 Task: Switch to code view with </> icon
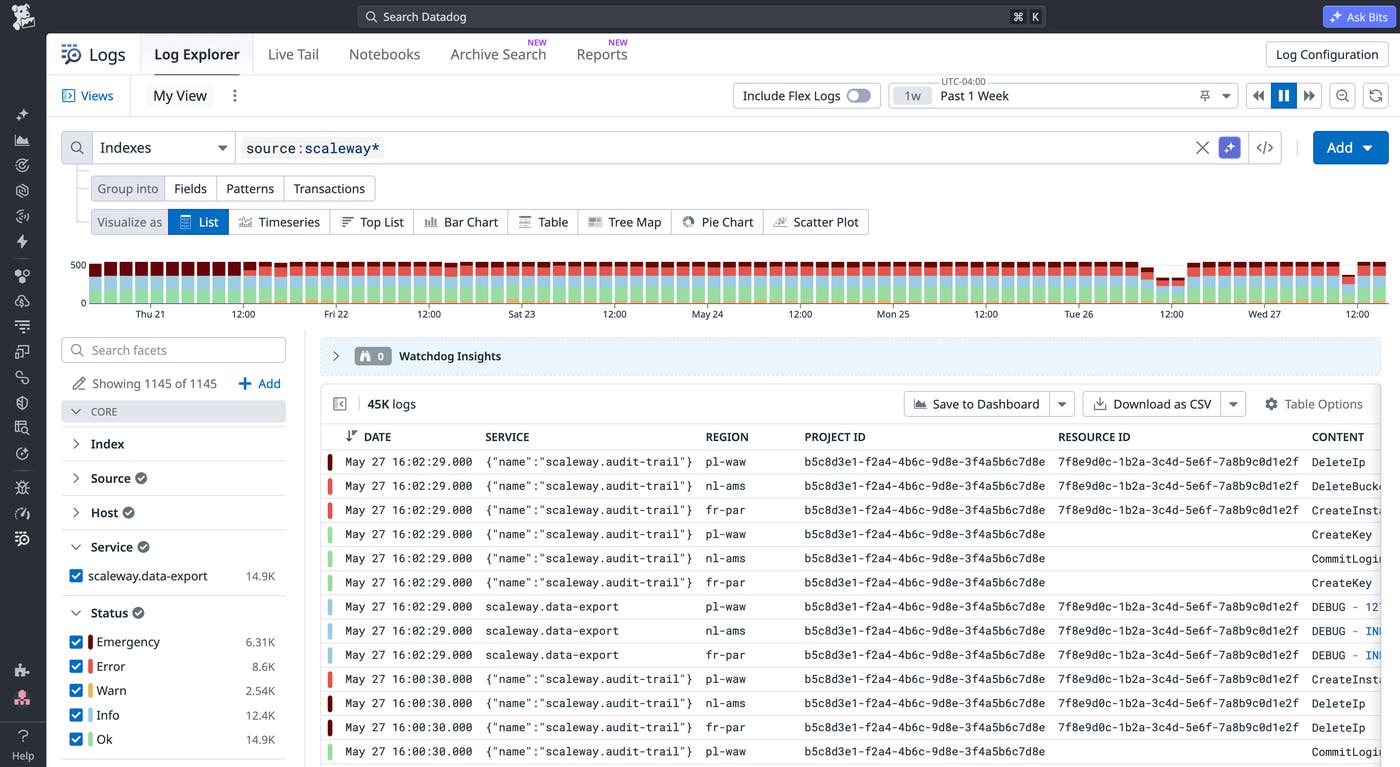point(1265,148)
